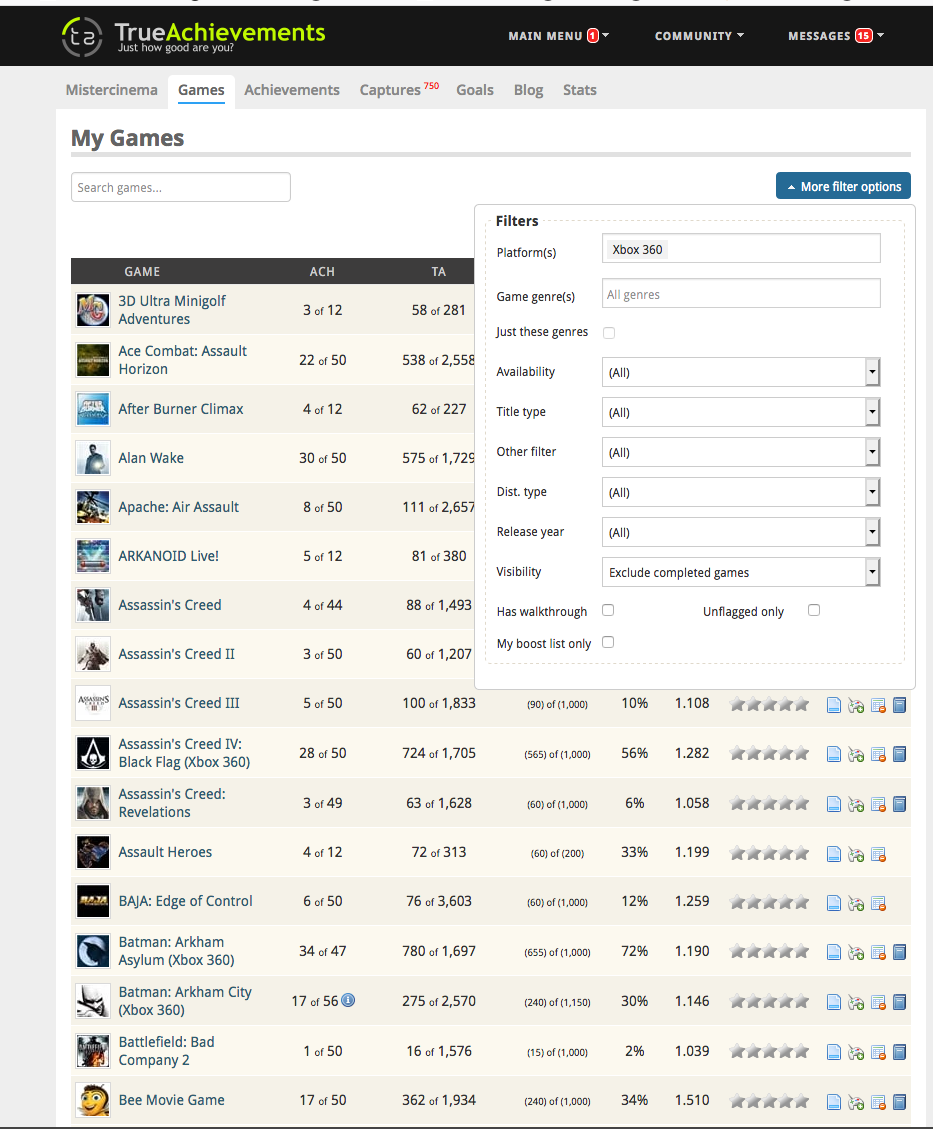Click the TrueAchievements logo icon
This screenshot has width=933, height=1133.
(x=82, y=36)
